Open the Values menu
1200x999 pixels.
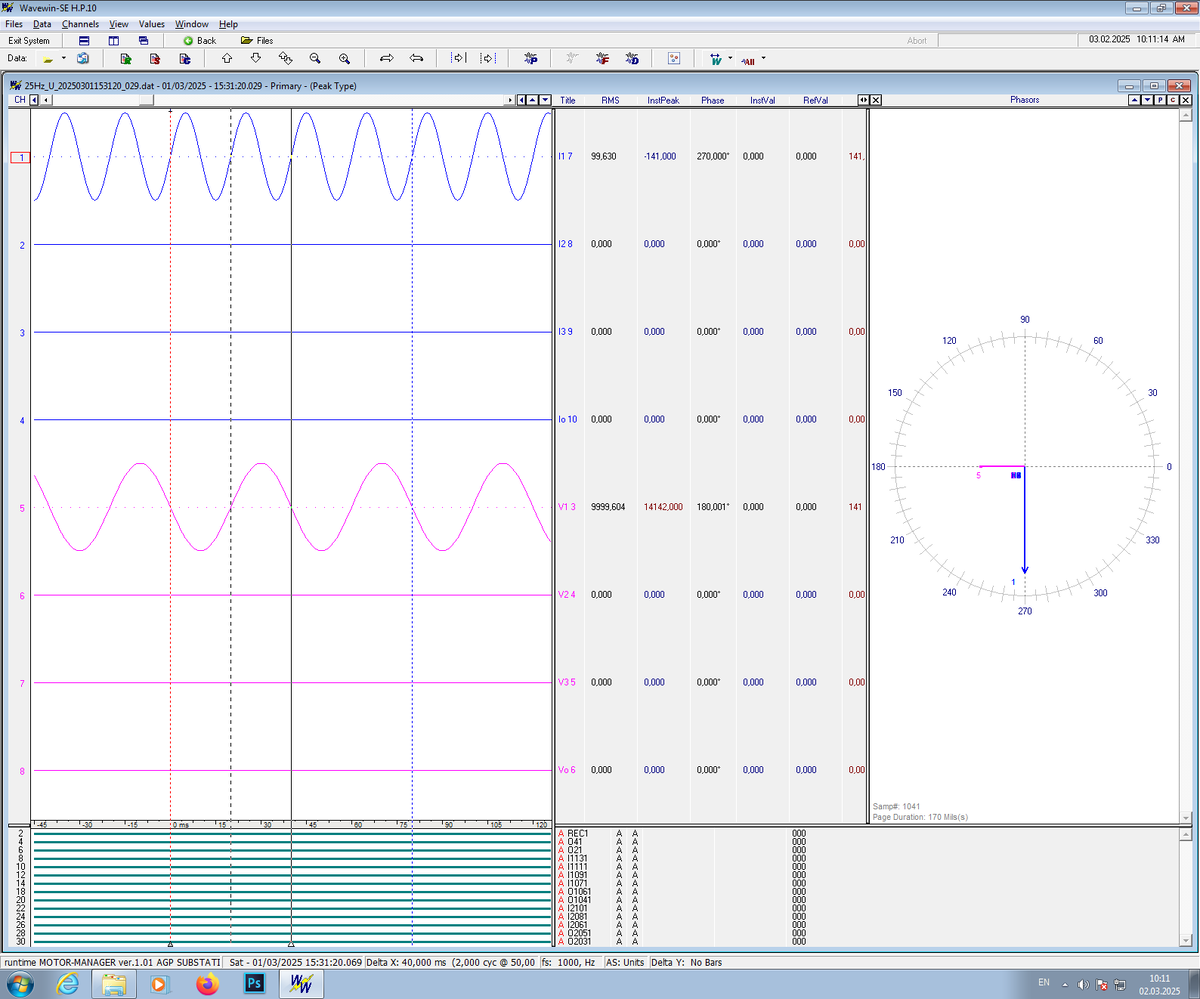pos(151,24)
